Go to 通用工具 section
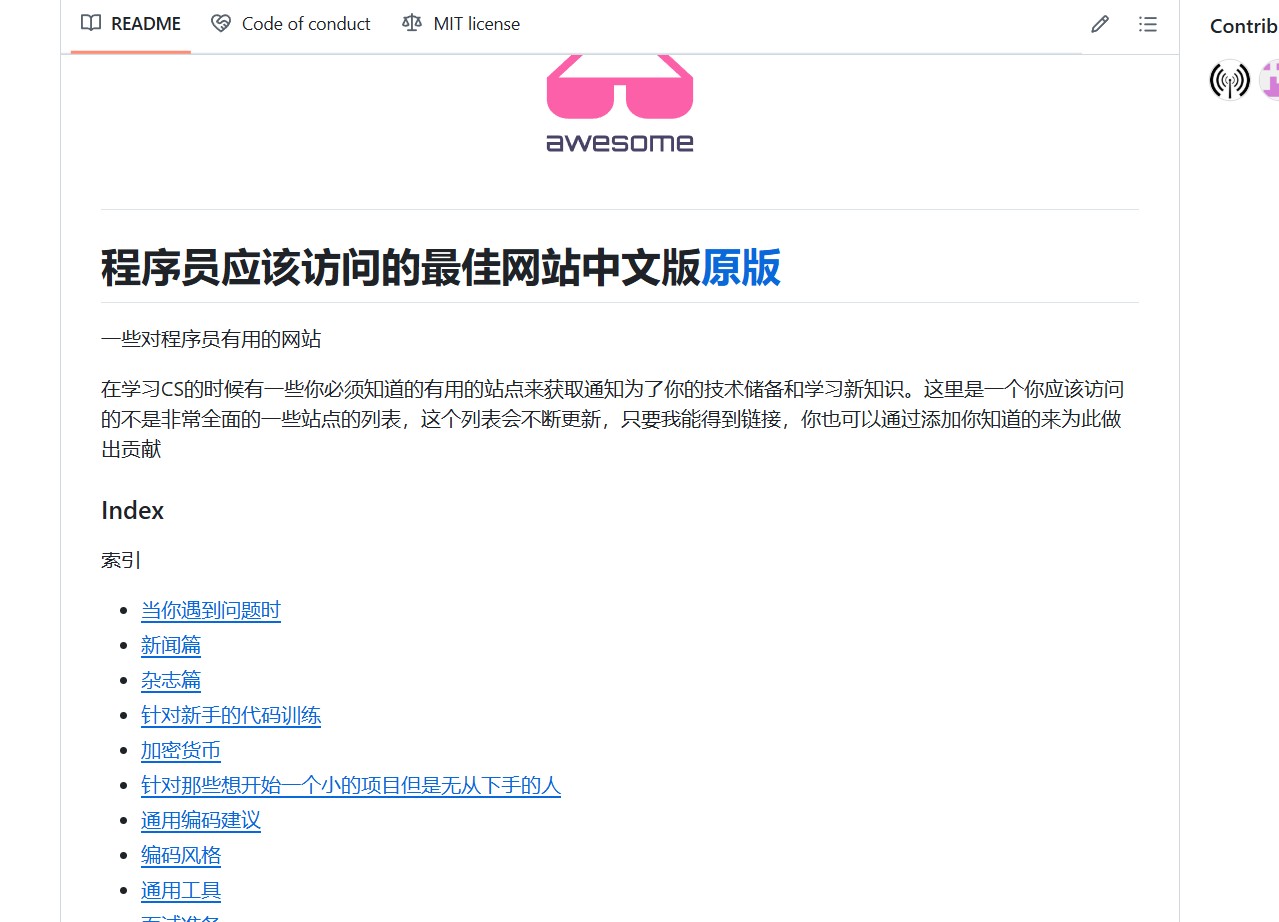1279x922 pixels. click(181, 891)
